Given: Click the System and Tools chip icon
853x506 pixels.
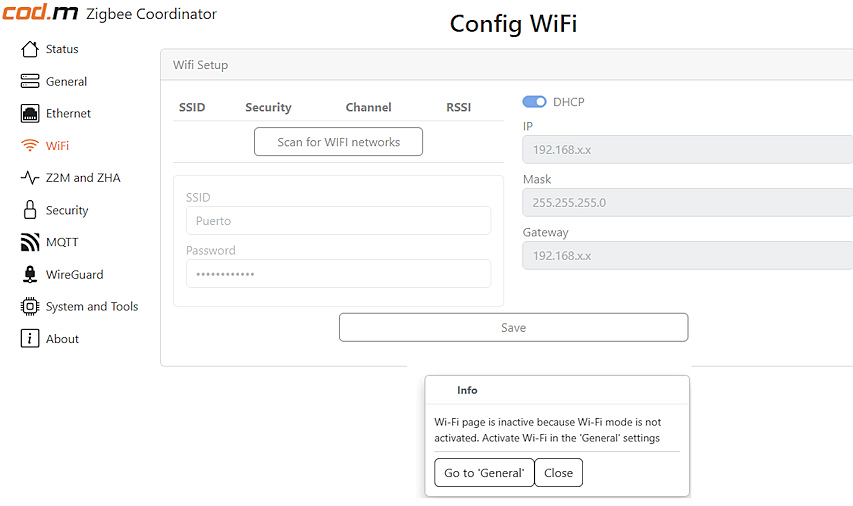Looking at the screenshot, I should coord(30,306).
